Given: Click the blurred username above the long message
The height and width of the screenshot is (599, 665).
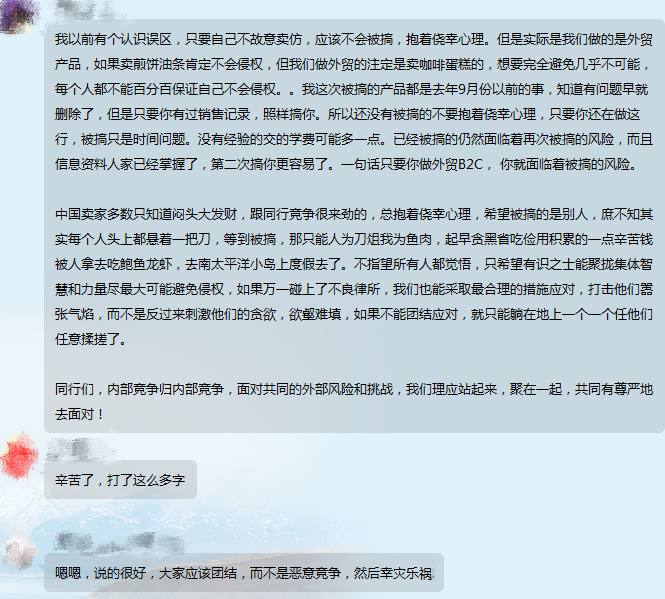Looking at the screenshot, I should coord(89,9).
